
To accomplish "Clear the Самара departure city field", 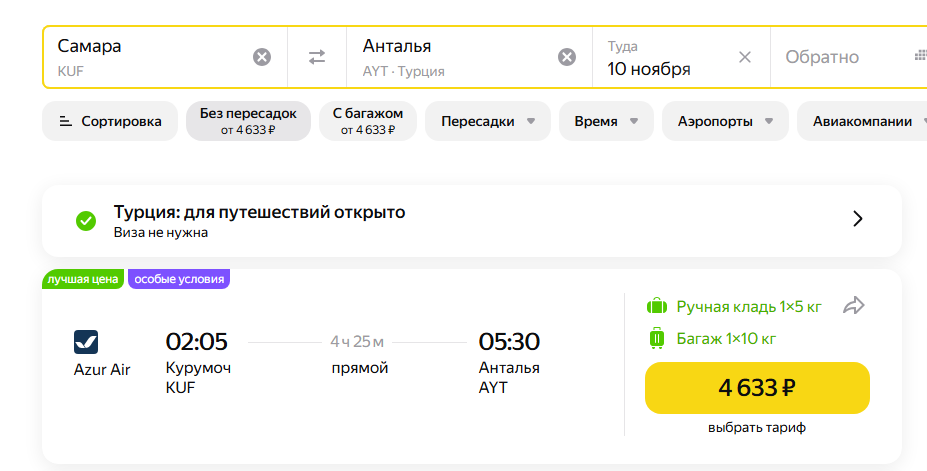I will pyautogui.click(x=262, y=57).
